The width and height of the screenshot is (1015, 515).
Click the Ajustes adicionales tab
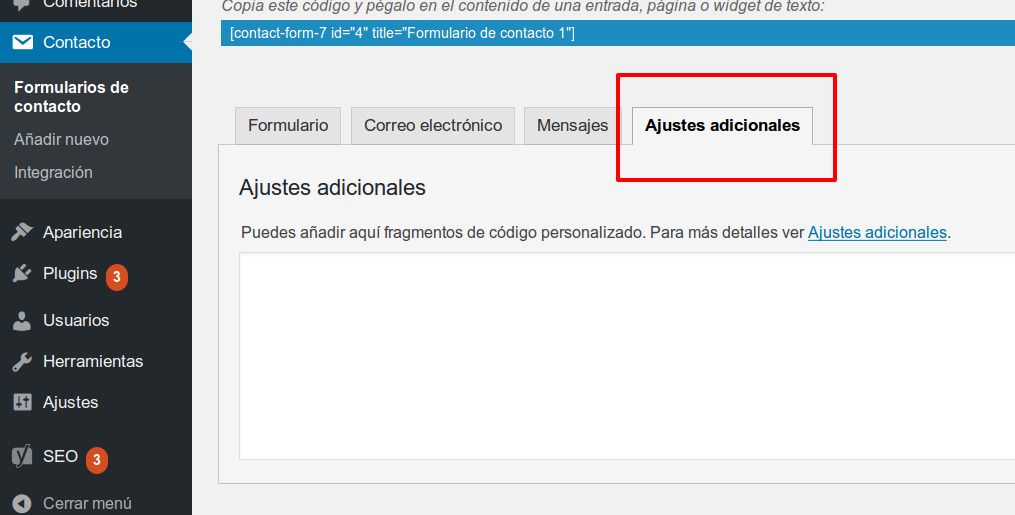(722, 126)
